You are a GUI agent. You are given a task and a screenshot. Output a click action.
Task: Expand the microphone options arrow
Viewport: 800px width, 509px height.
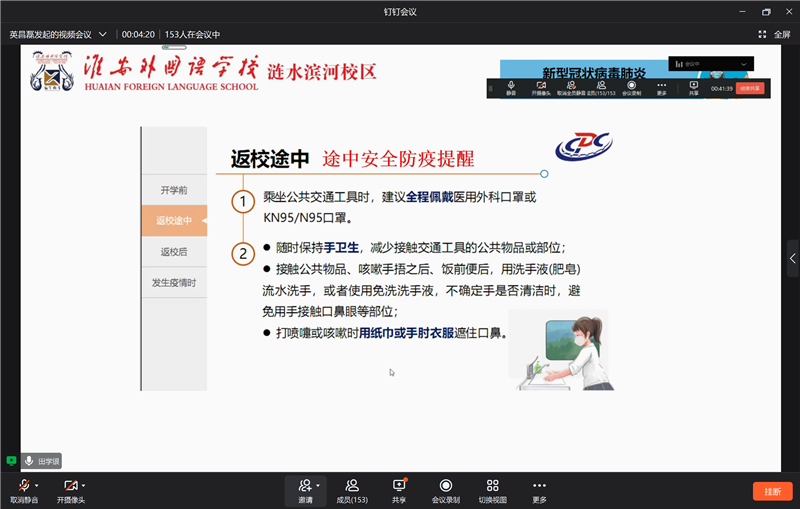tap(38, 485)
